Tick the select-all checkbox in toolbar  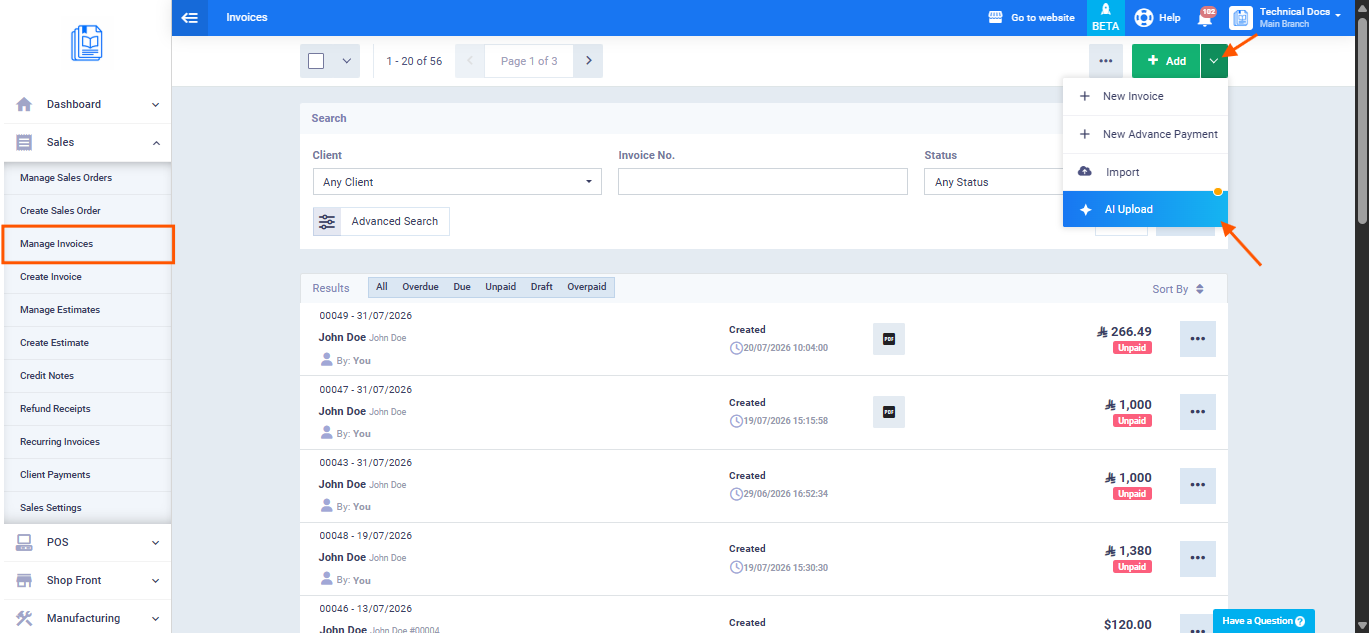pos(316,61)
